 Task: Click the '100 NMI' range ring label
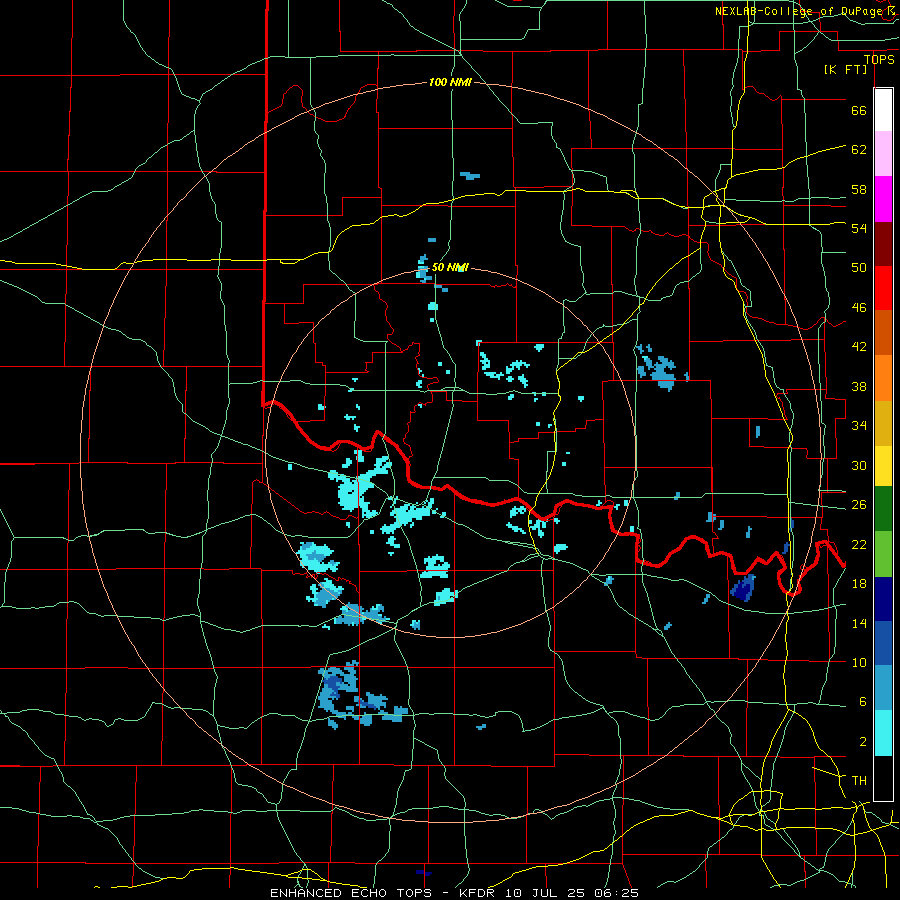pos(450,83)
